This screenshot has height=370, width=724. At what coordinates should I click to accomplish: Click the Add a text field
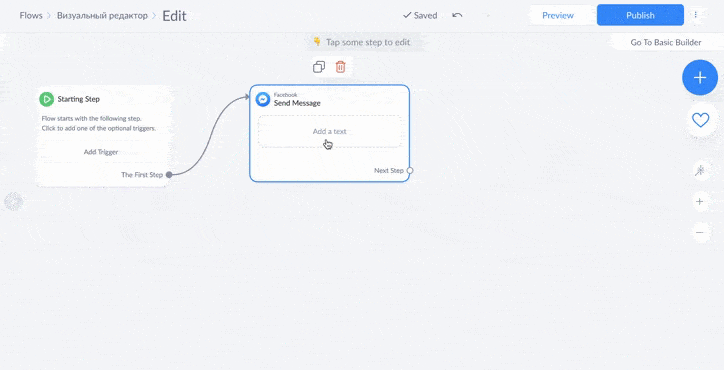click(329, 131)
